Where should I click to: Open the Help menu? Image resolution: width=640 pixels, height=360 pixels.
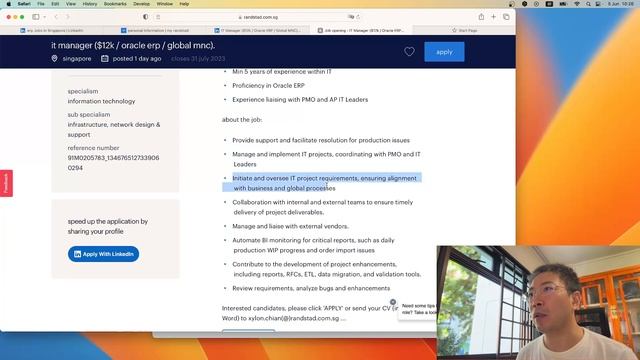(x=184, y=4)
